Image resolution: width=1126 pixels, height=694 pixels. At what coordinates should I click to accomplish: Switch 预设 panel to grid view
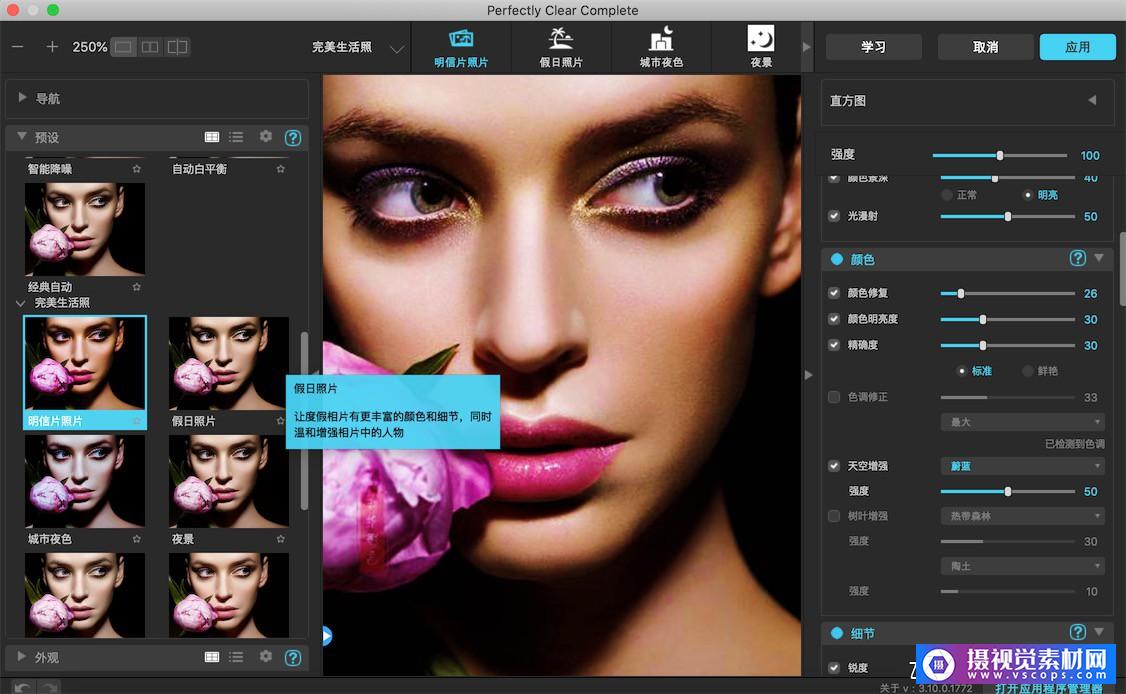click(212, 137)
